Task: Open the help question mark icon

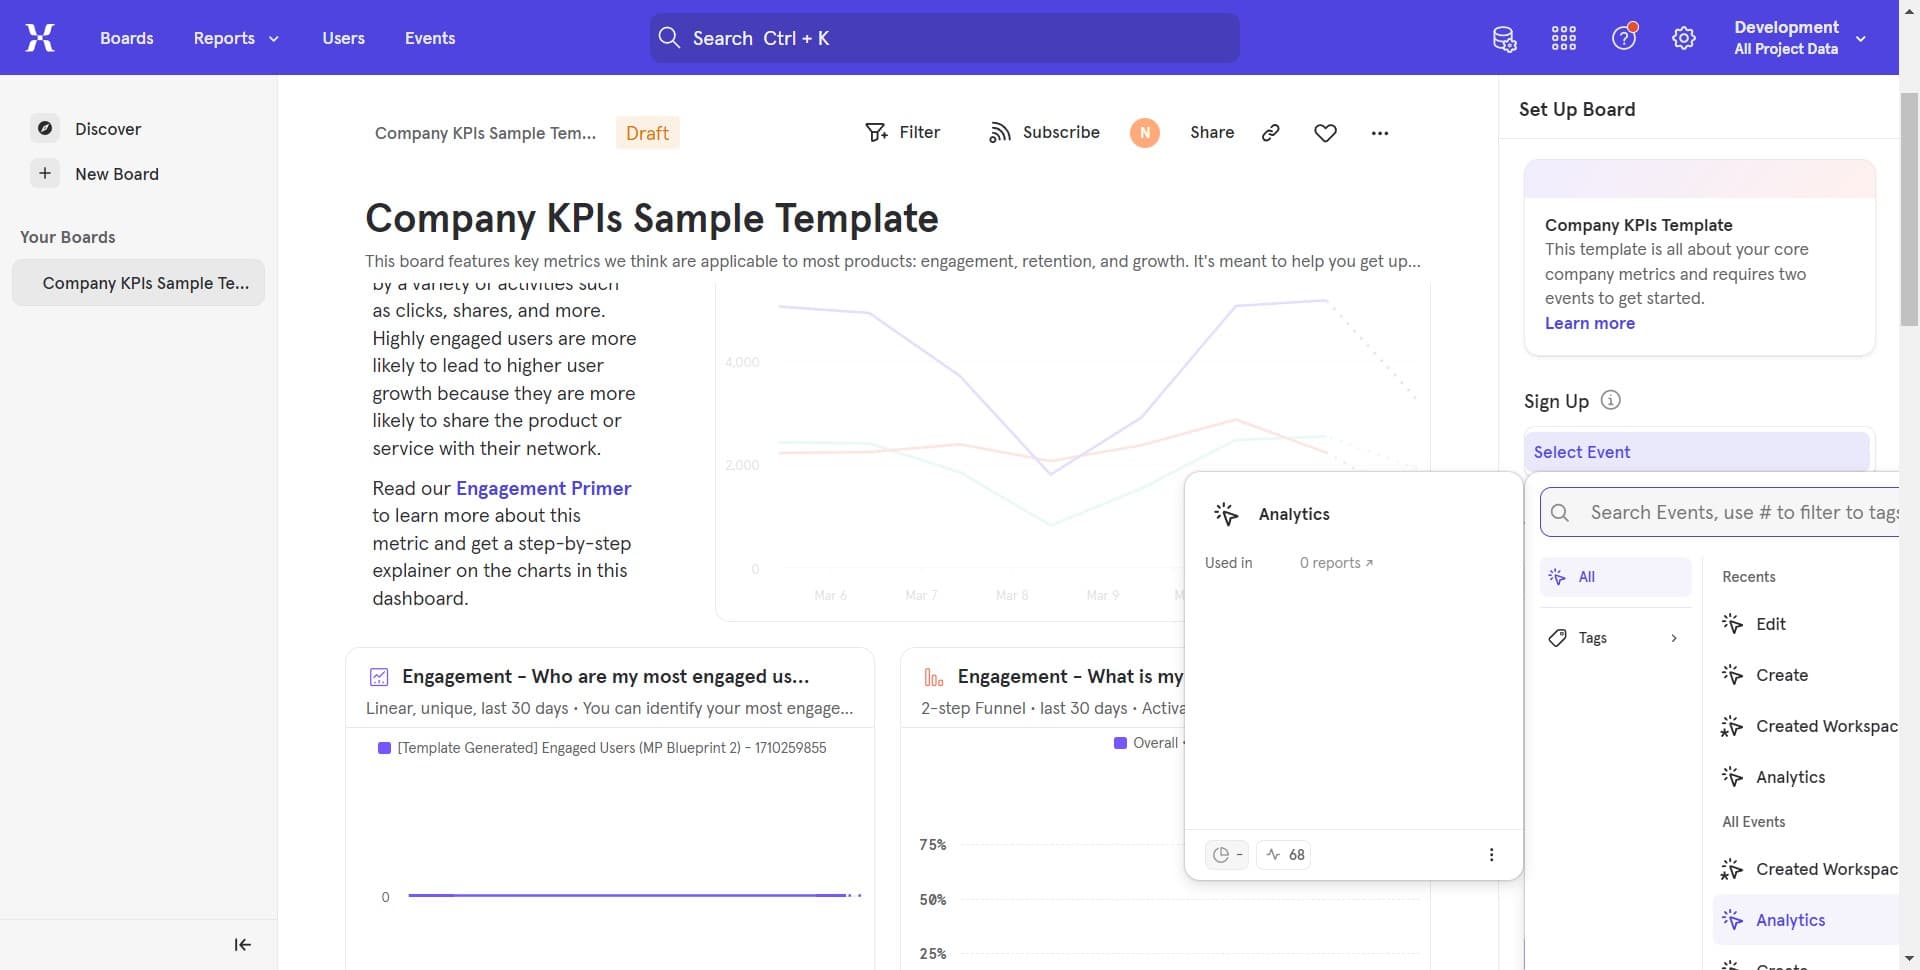Action: [1623, 39]
